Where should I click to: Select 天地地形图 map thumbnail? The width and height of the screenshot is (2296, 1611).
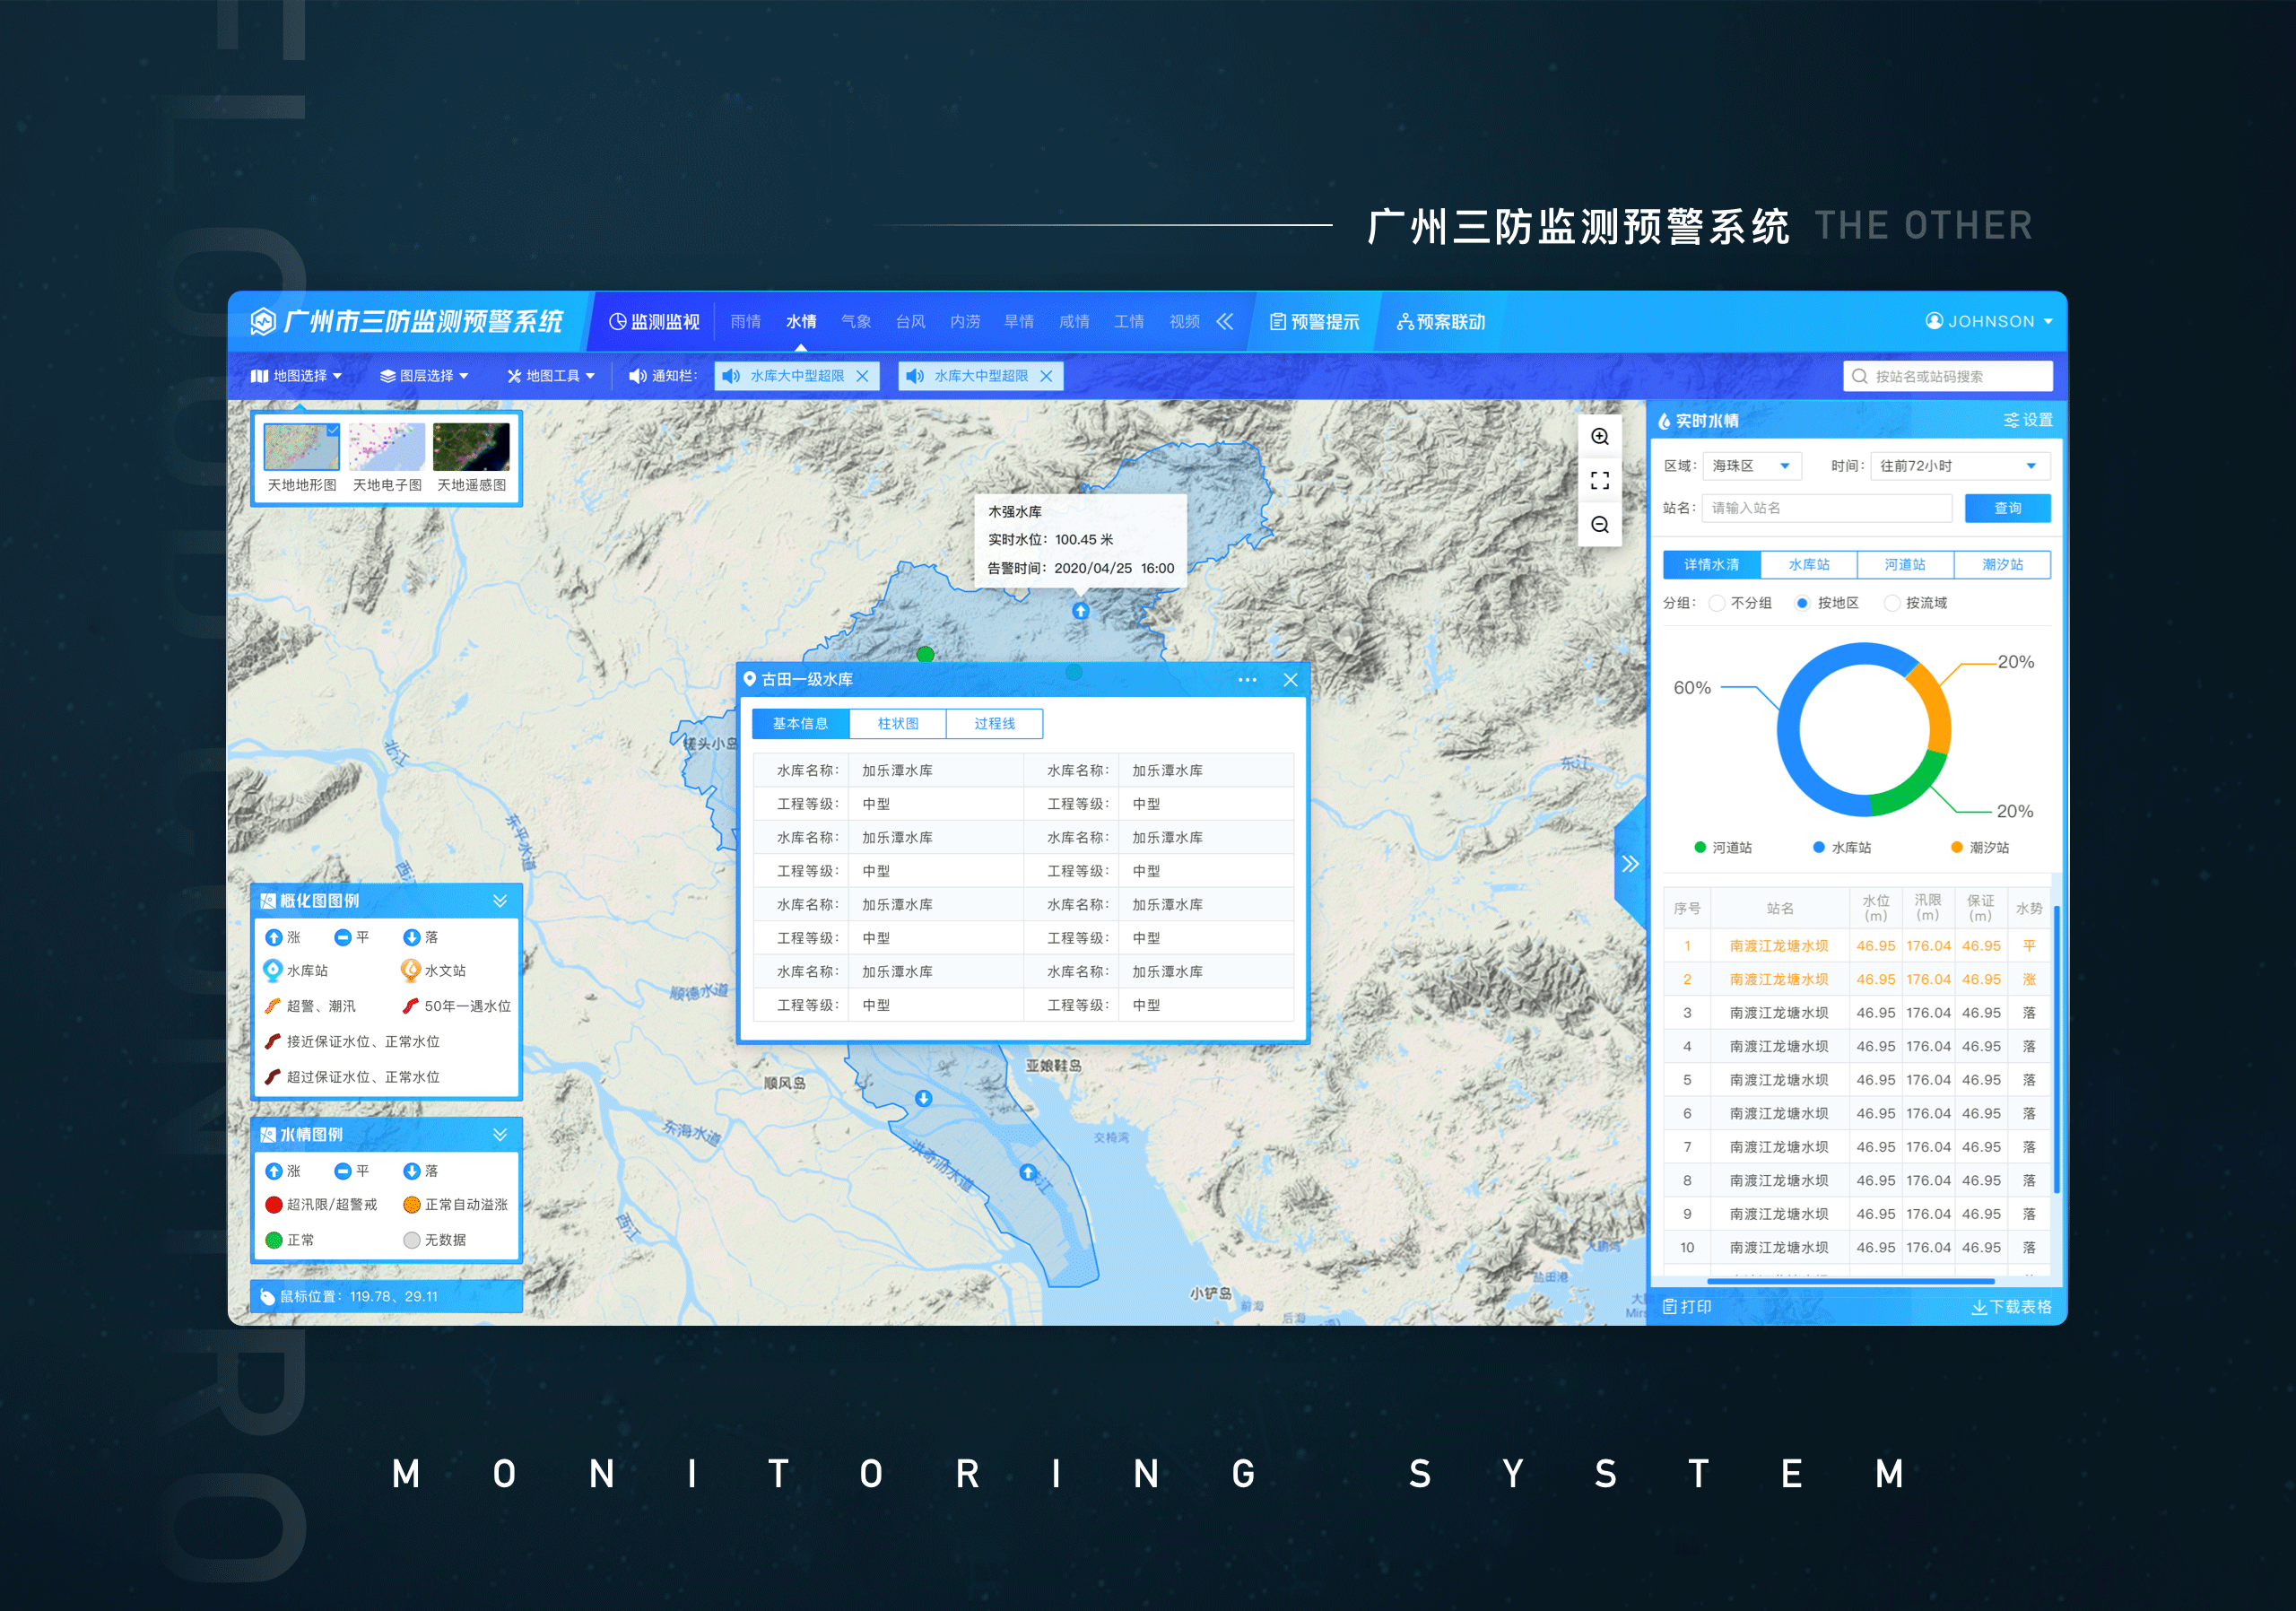pyautogui.click(x=302, y=447)
